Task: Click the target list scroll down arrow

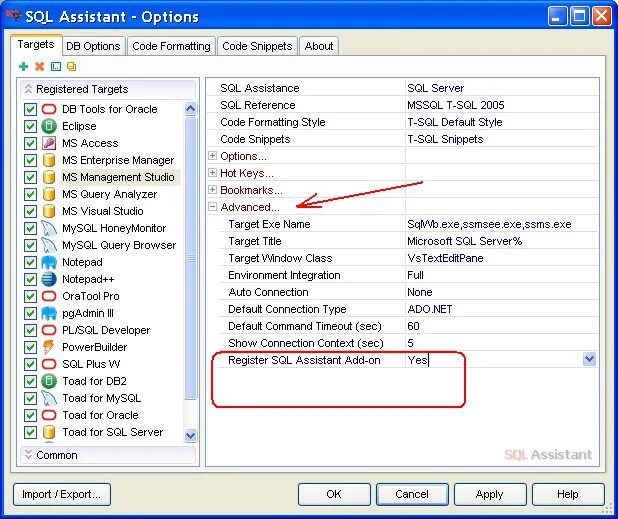Action: tap(190, 435)
